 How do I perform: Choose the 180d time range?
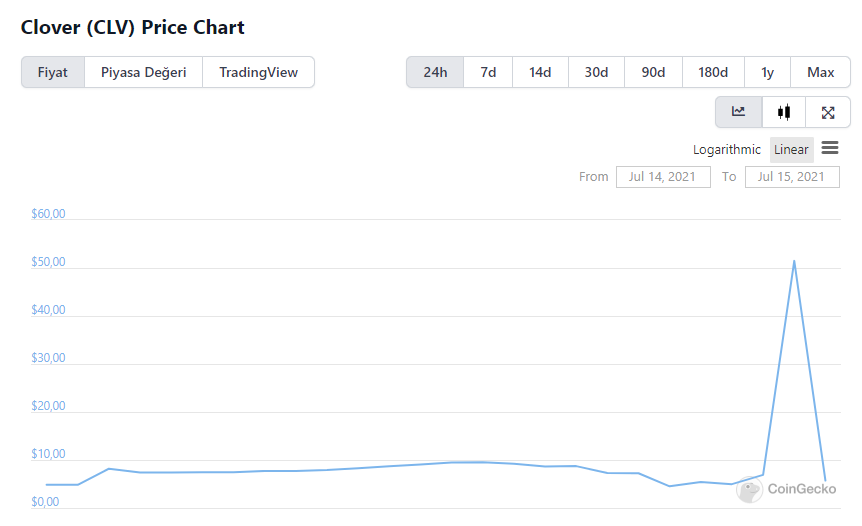[x=713, y=72]
